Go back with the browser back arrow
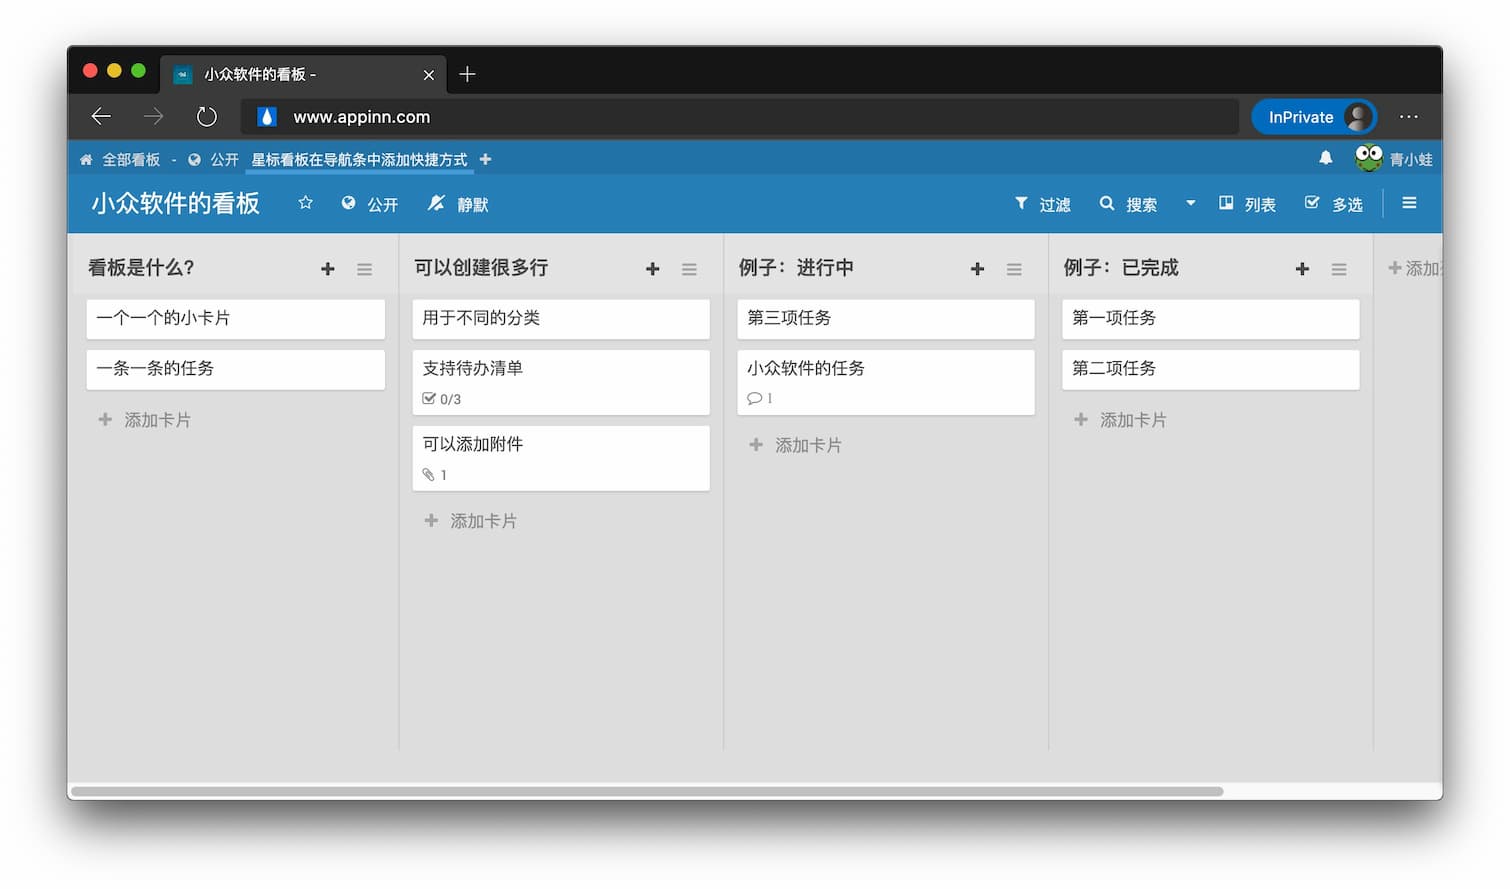1510x889 pixels. (x=101, y=117)
